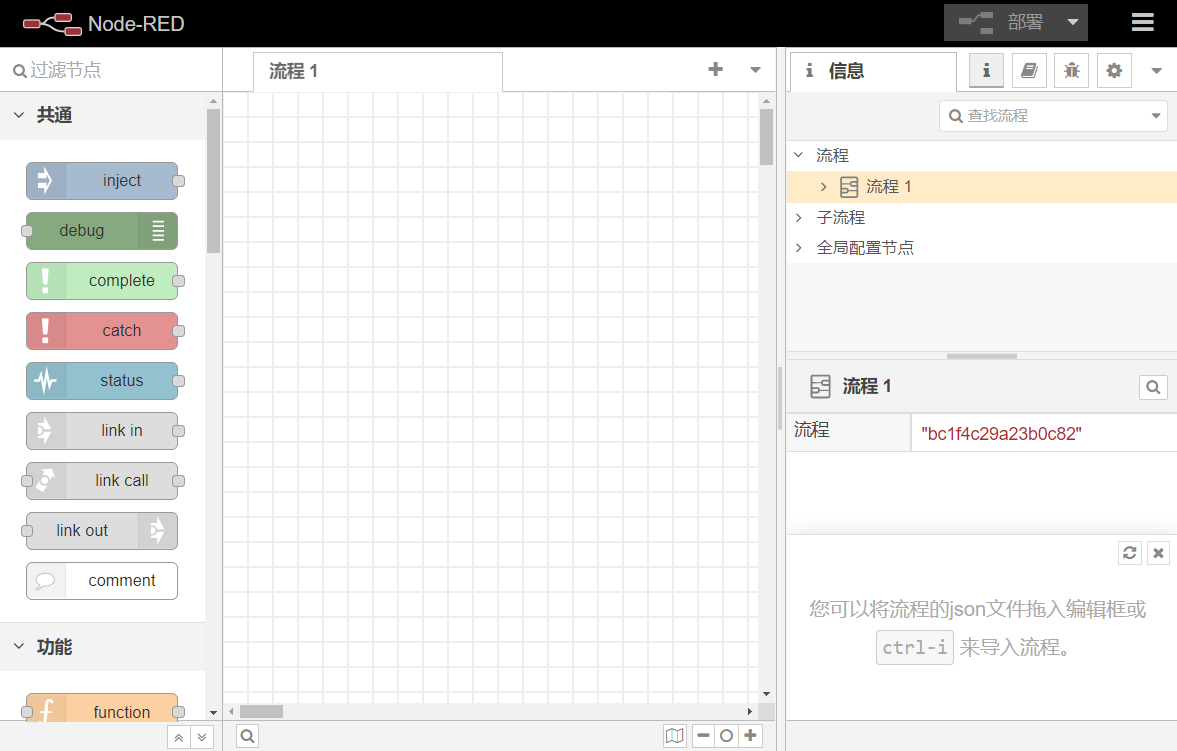Click the workspace vertical scrollbar thumb
The height and width of the screenshot is (751, 1177).
pos(766,137)
